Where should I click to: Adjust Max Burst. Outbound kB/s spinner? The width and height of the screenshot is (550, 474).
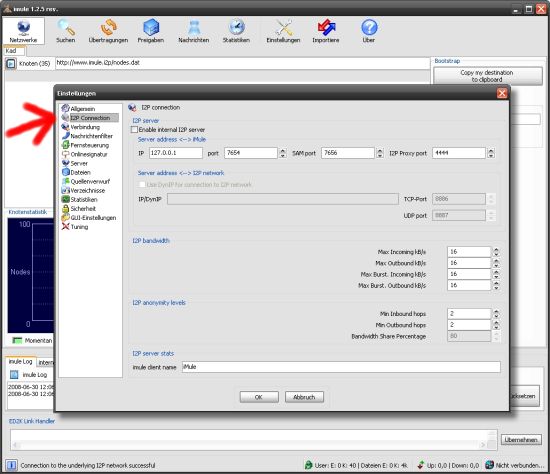496,286
